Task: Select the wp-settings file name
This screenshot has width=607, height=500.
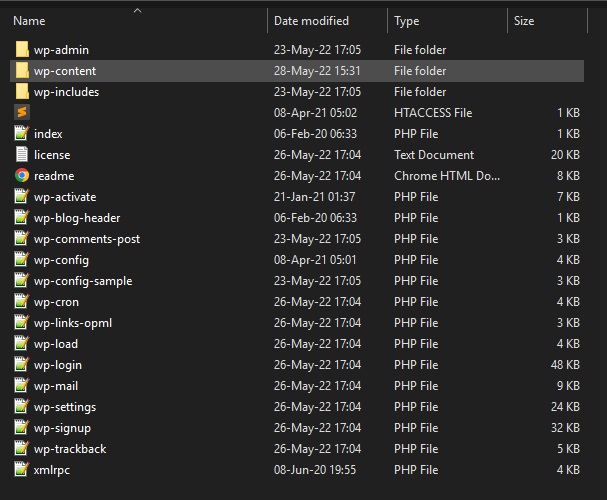Action: click(65, 407)
